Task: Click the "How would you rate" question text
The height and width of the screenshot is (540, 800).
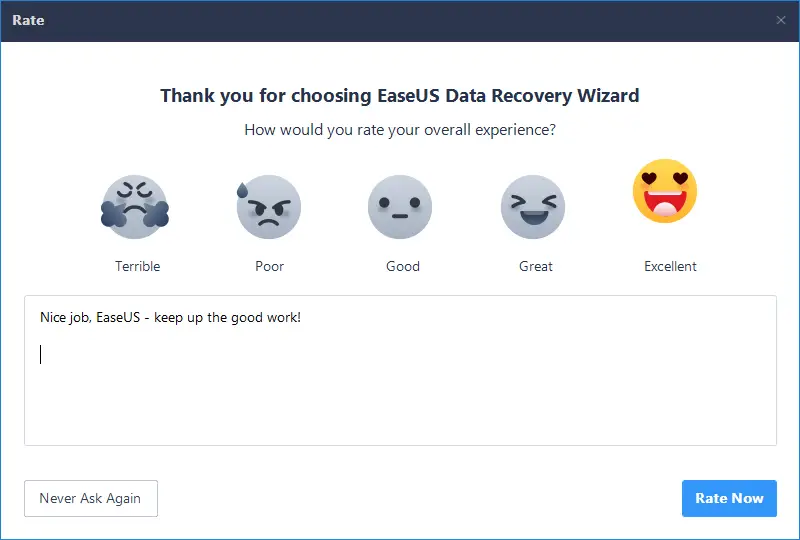Action: click(400, 130)
